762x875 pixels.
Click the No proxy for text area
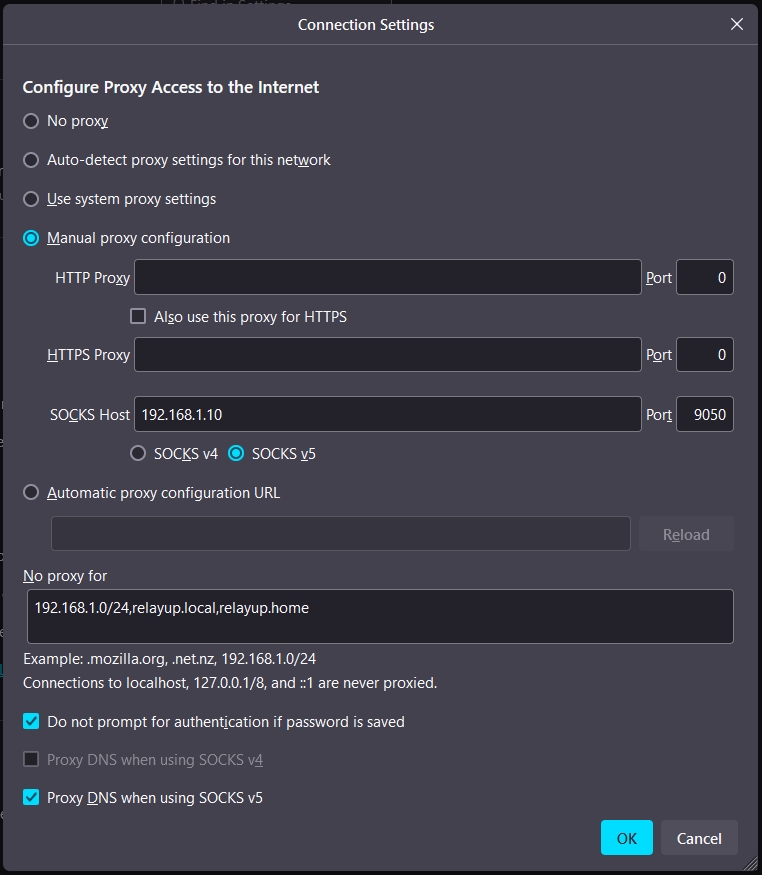coord(380,616)
